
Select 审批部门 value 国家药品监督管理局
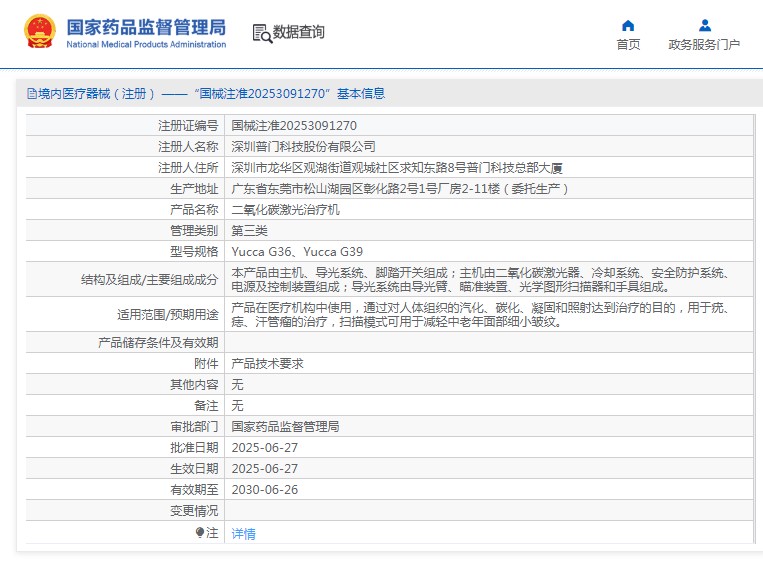(x=285, y=427)
